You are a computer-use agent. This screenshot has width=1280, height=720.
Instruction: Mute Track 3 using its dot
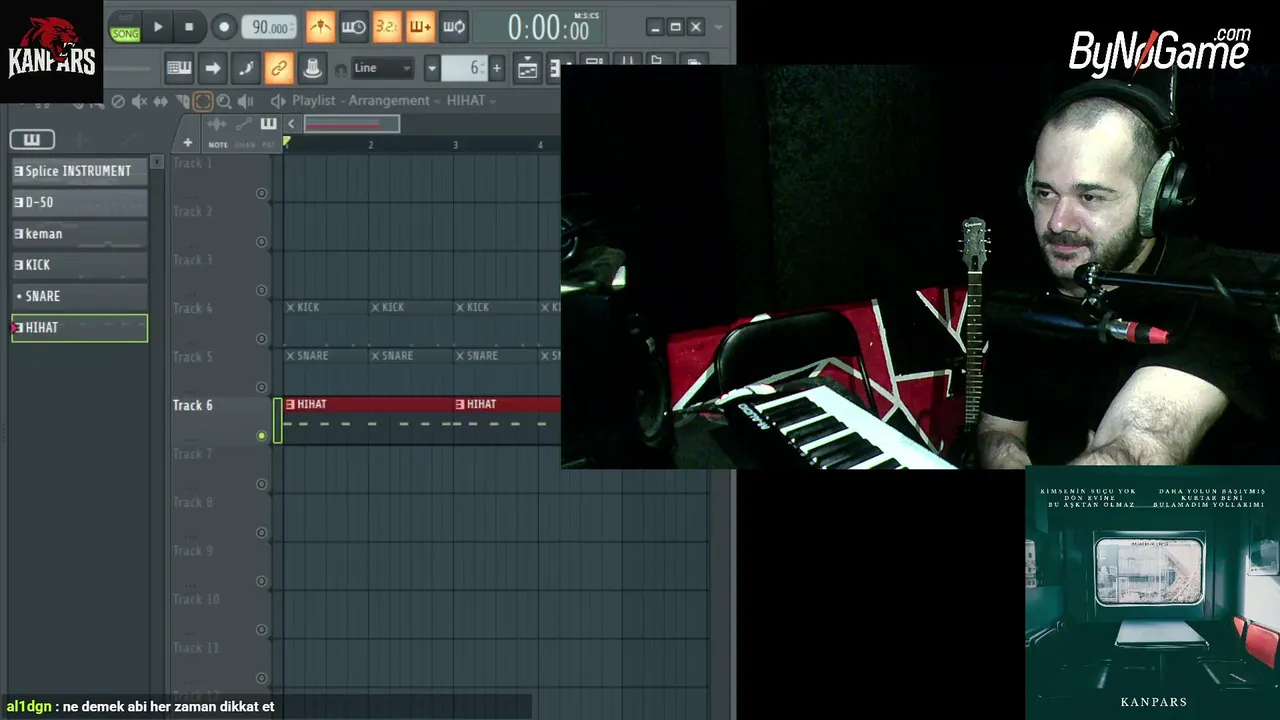tap(262, 290)
